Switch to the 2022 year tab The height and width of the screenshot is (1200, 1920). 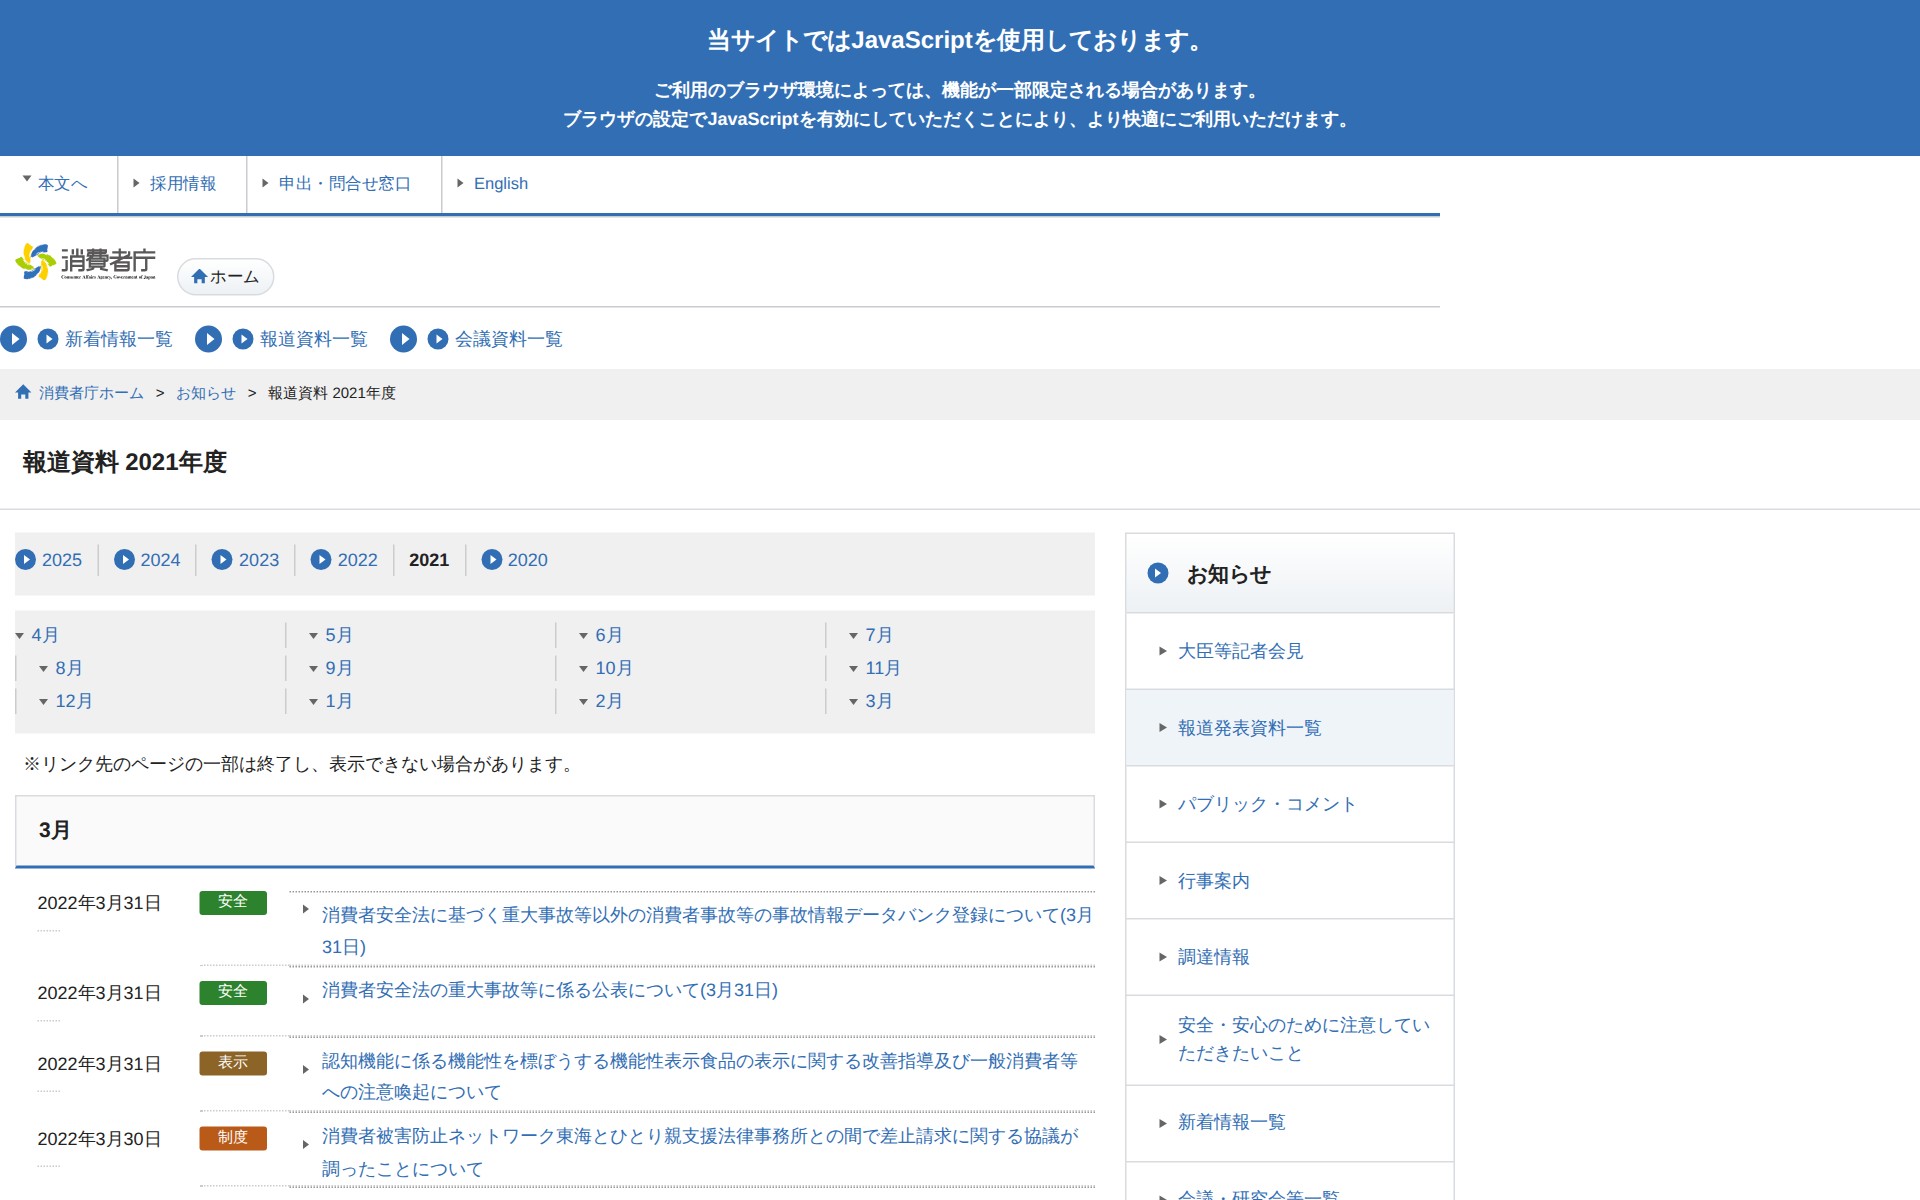point(356,560)
